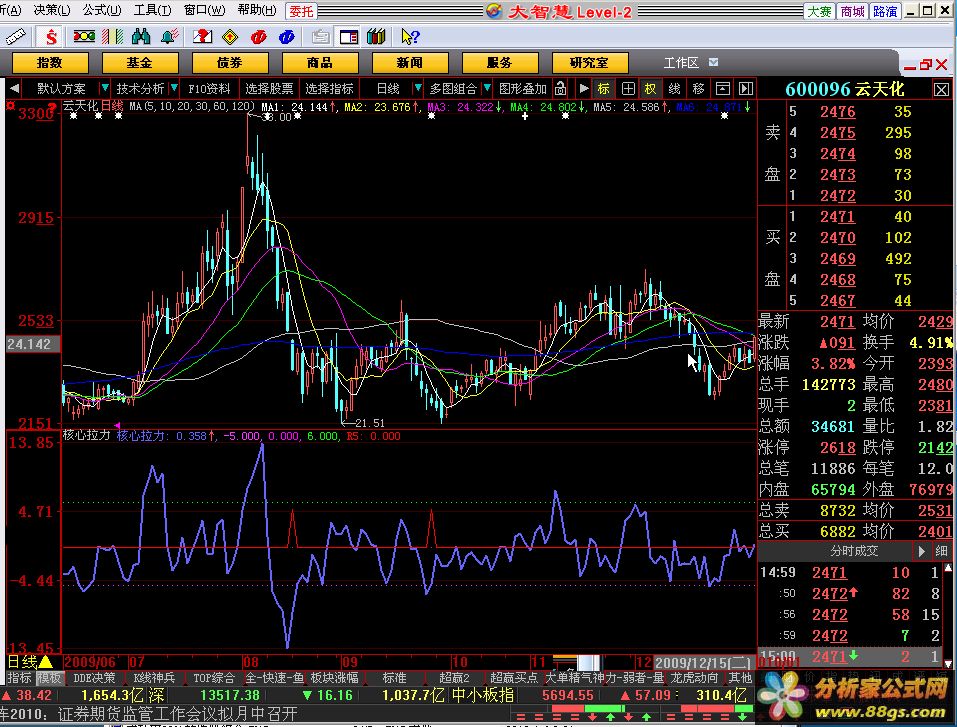957x727 pixels.
Task: Click the grayed-out printer icon
Action: pyautogui.click(x=320, y=37)
